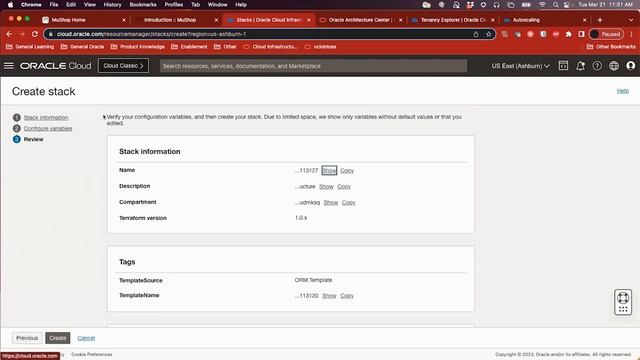The image size is (640, 360).
Task: Share the page via address bar share icon
Action: coord(476,34)
